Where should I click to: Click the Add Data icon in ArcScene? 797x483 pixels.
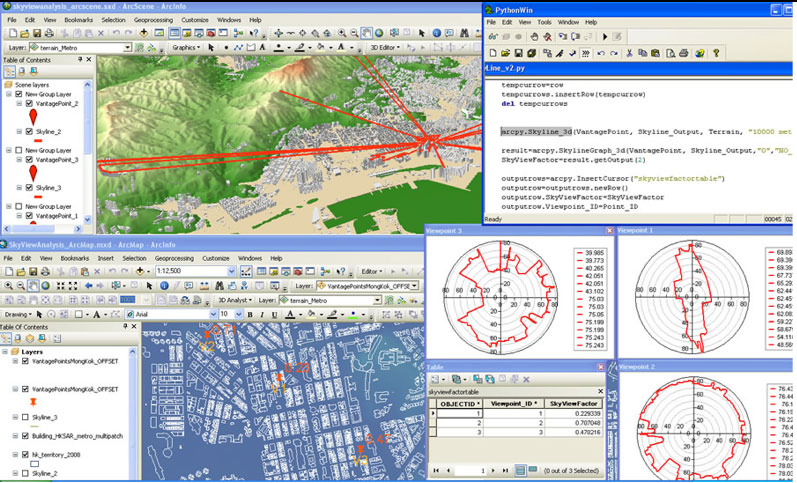coord(145,33)
